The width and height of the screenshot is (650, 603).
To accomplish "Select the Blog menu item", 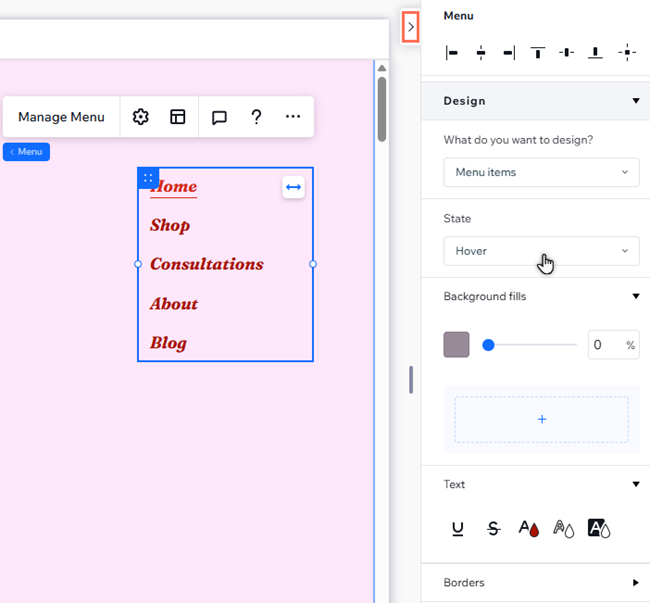I will click(x=168, y=343).
